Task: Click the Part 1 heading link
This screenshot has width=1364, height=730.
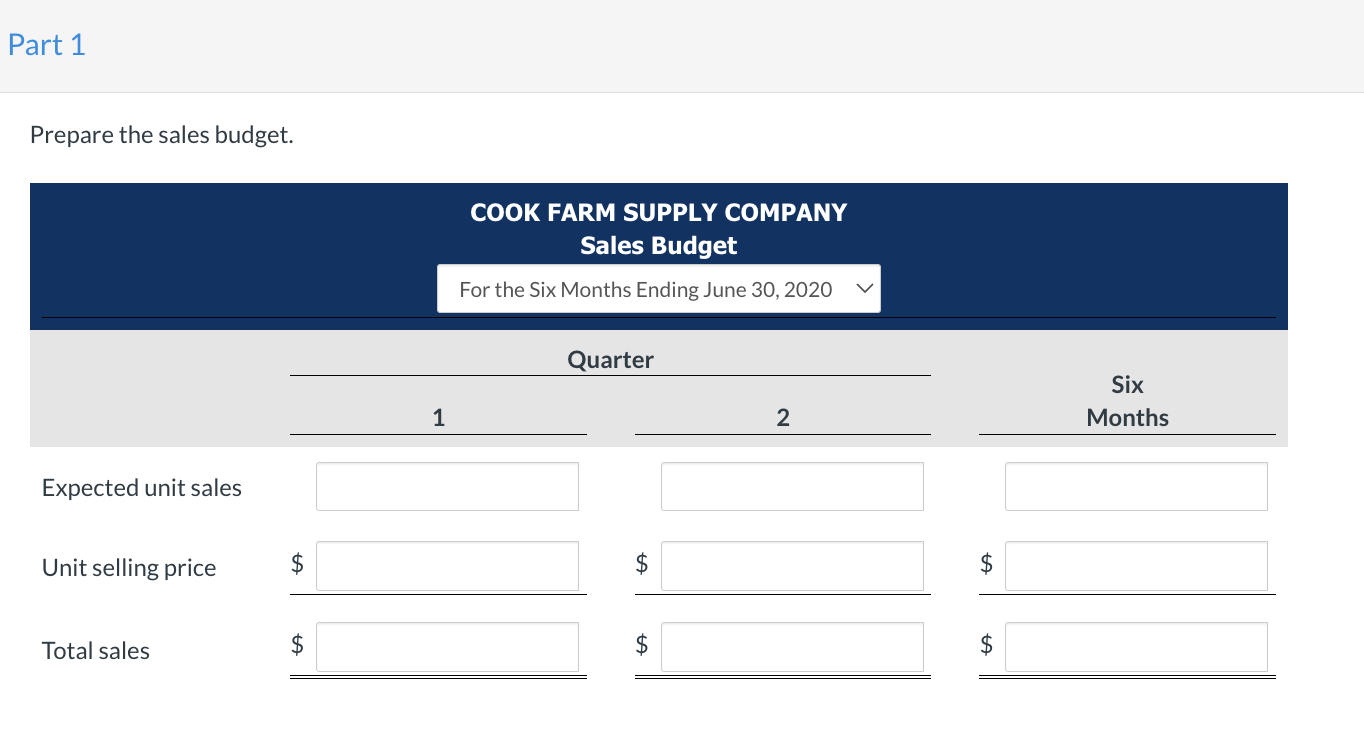Action: (x=47, y=45)
